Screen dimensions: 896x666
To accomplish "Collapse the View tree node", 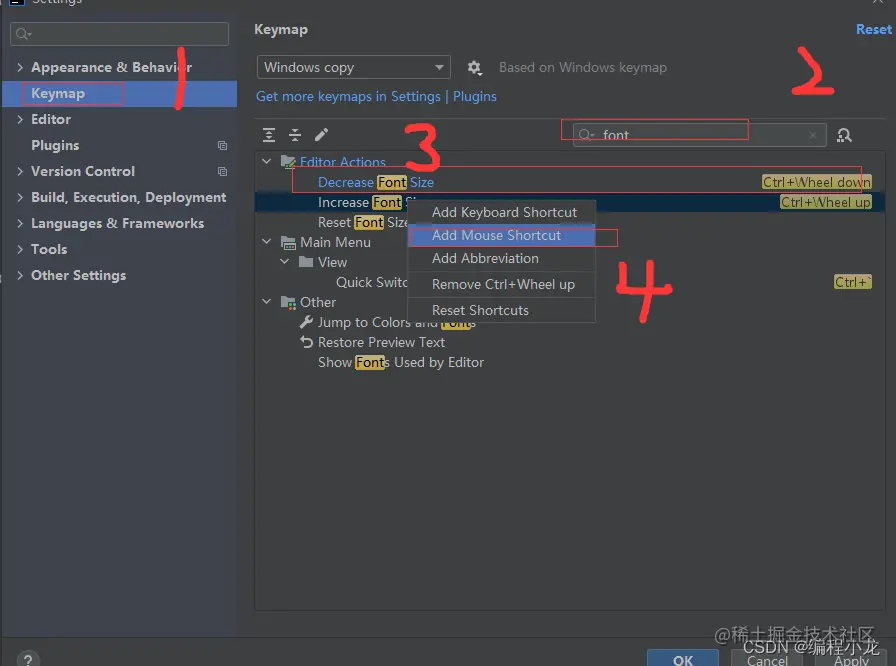I will tap(285, 262).
